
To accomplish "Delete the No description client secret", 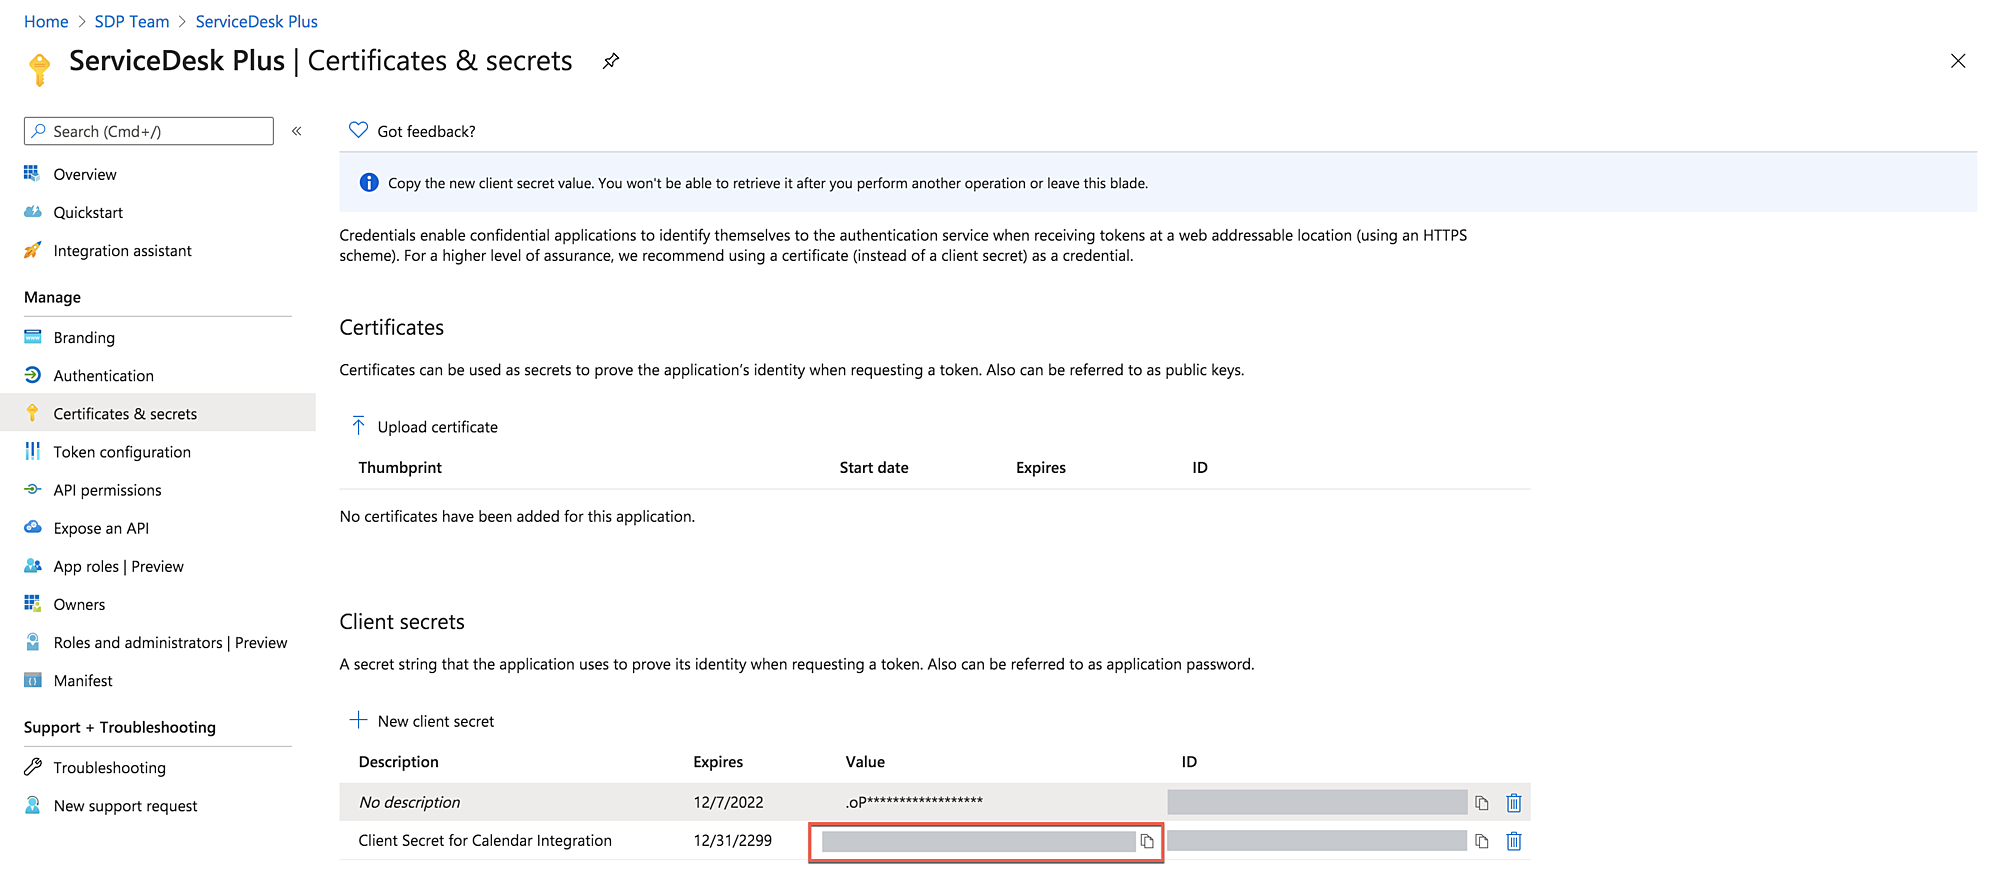I will point(1514,802).
